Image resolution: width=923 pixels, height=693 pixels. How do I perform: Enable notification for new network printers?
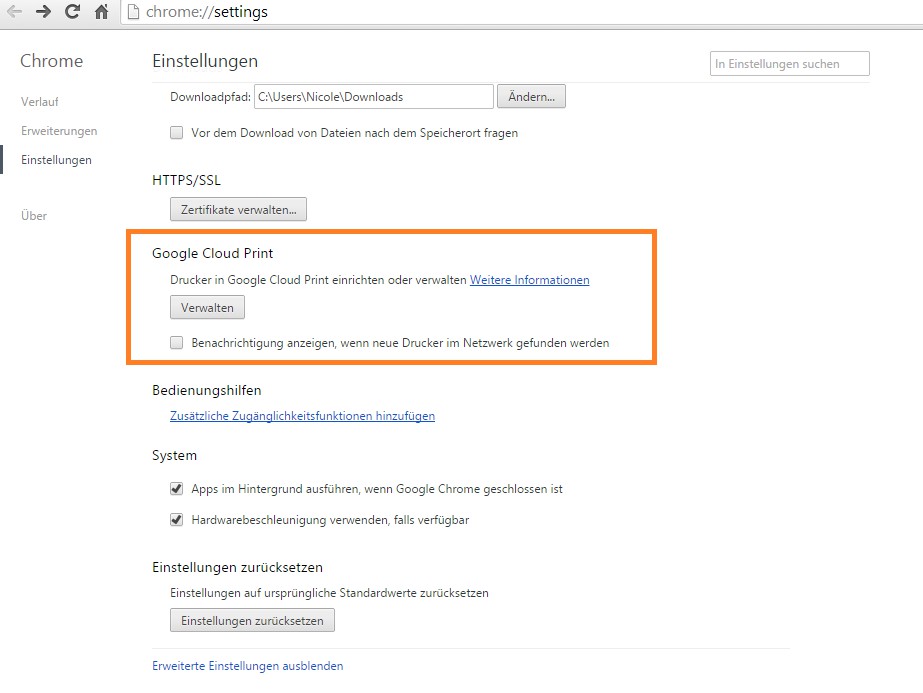(177, 342)
